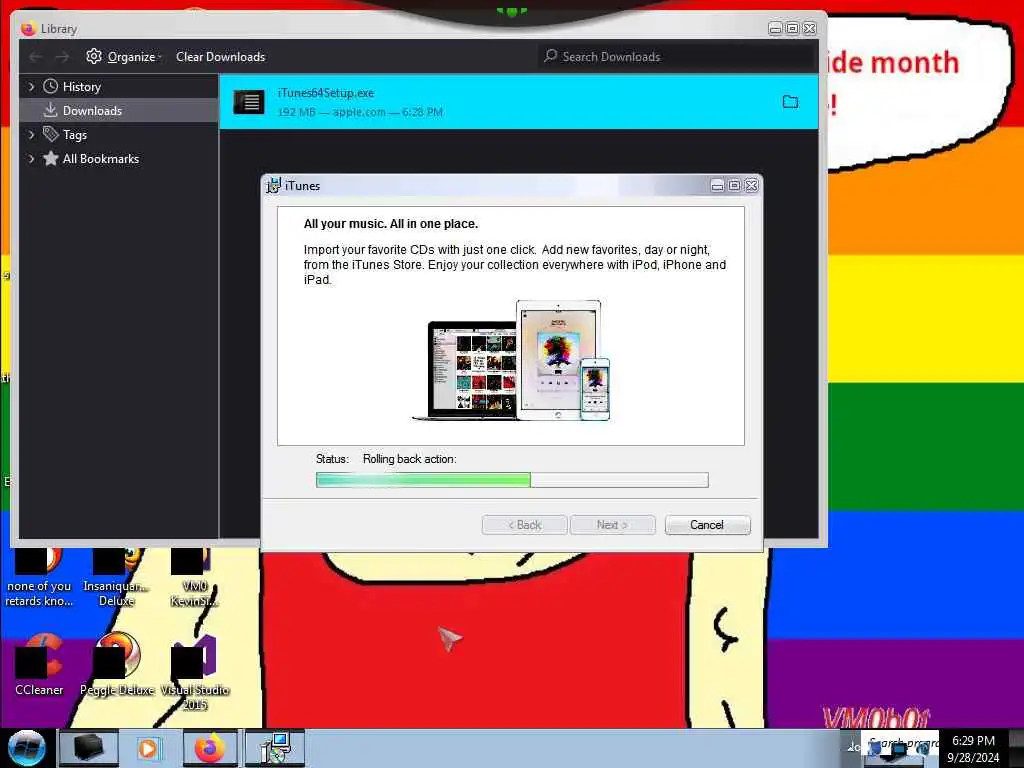
Task: Click the disabled Back button in iTunes setup
Action: coord(524,525)
